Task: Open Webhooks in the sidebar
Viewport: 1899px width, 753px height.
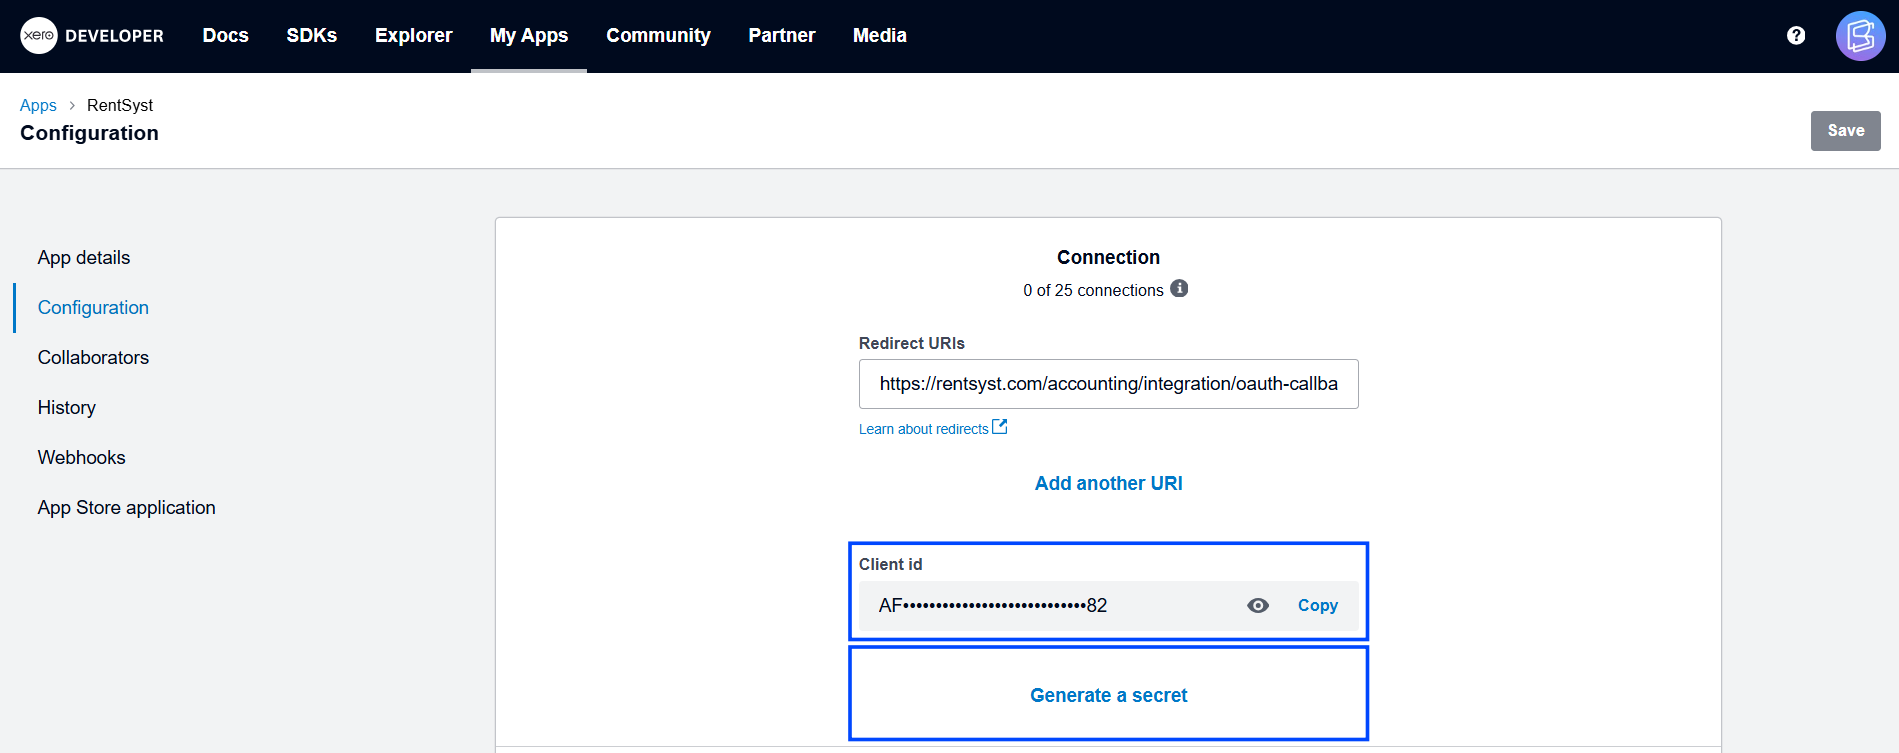Action: 82,457
